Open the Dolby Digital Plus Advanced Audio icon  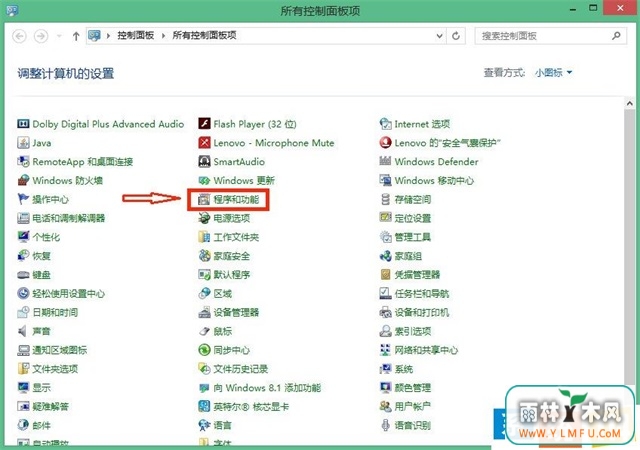23,124
